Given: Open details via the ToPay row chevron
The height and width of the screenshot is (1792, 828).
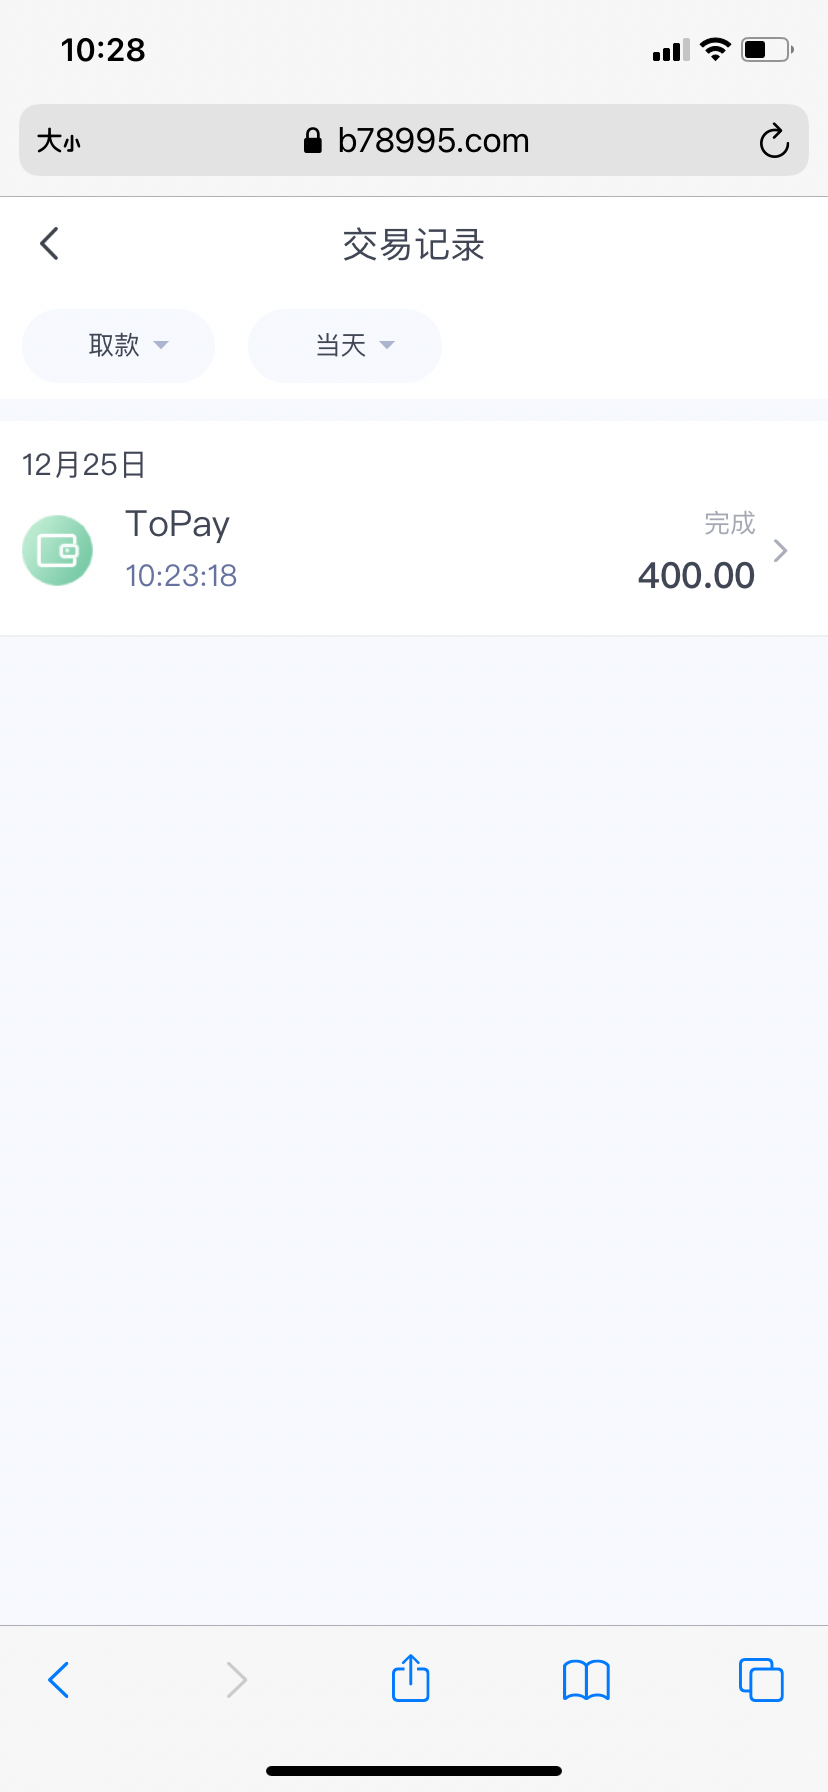Looking at the screenshot, I should click(x=781, y=550).
